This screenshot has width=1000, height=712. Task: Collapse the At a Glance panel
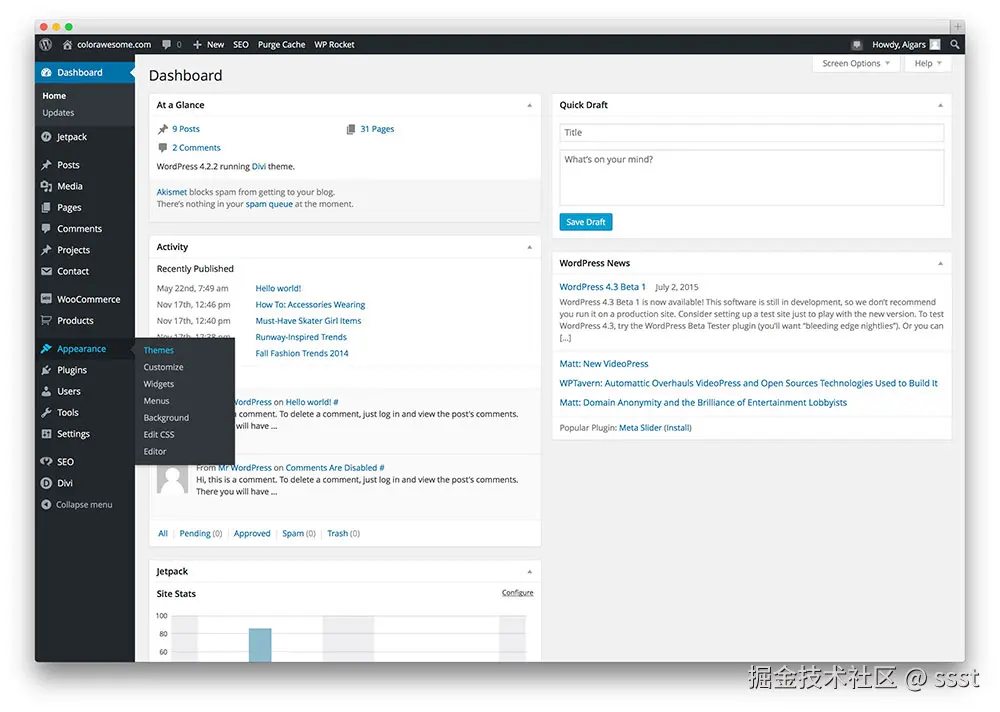click(529, 105)
